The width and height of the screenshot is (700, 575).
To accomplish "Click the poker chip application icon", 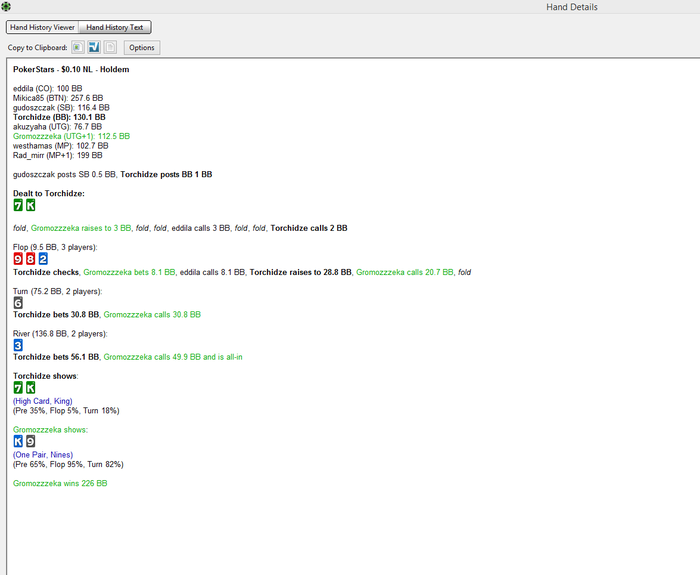I will click(x=6, y=7).
